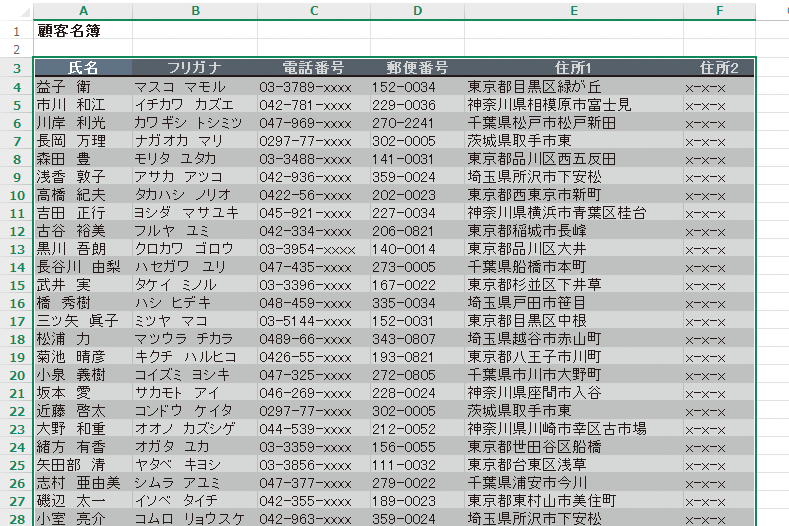Click the select-all corner triangle
This screenshot has height=526, width=789.
pyautogui.click(x=25, y=12)
